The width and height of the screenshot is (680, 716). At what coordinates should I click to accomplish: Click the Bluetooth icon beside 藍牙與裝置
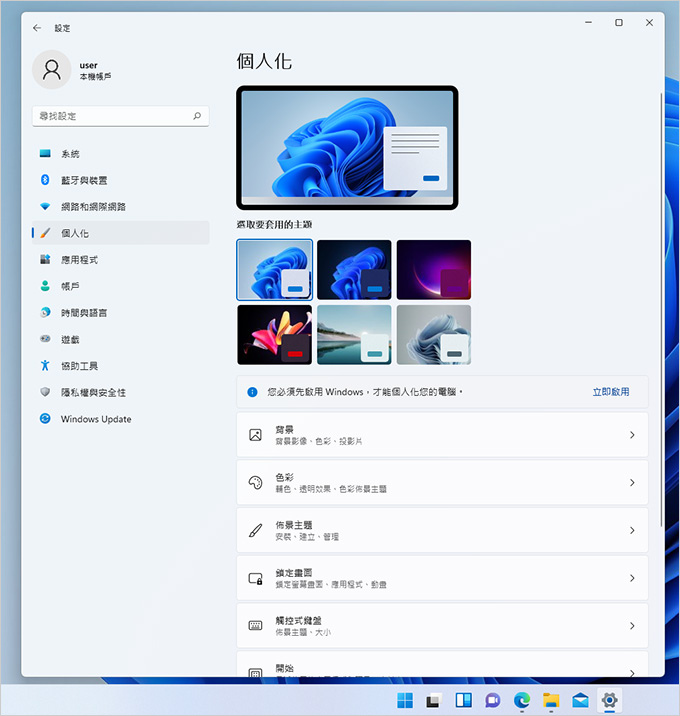coord(45,180)
